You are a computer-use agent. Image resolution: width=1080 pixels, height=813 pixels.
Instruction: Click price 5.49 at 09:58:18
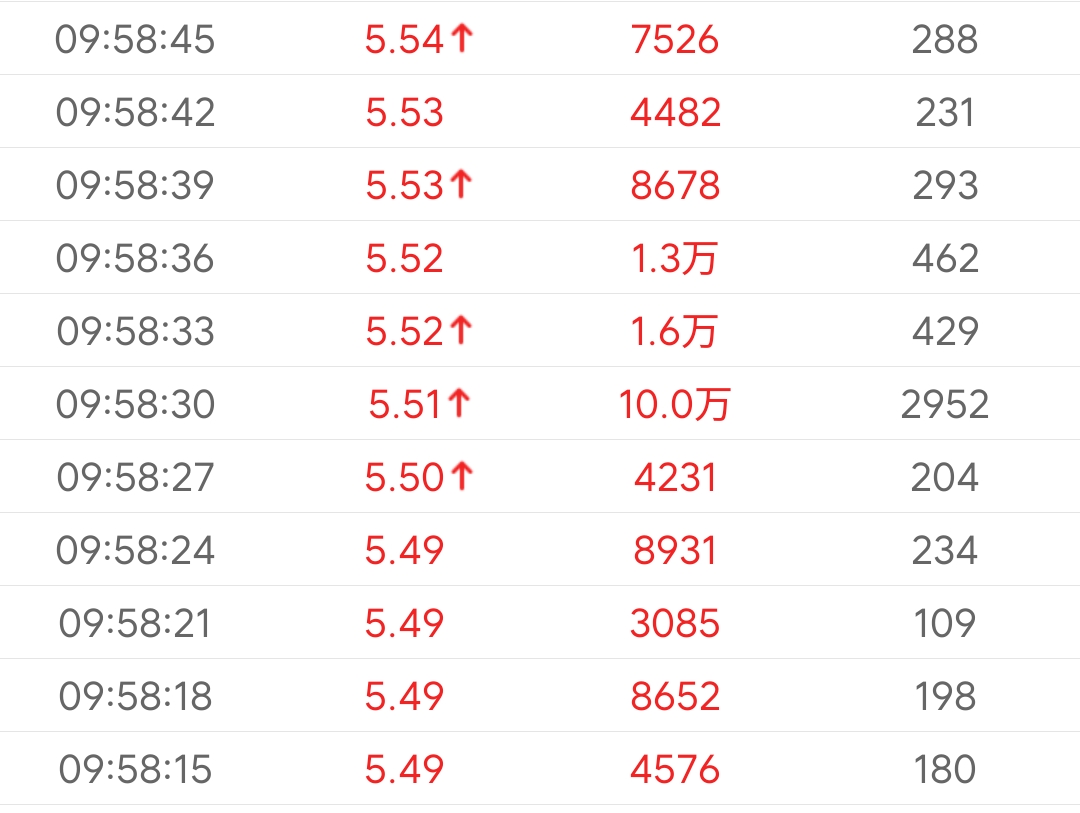[404, 696]
